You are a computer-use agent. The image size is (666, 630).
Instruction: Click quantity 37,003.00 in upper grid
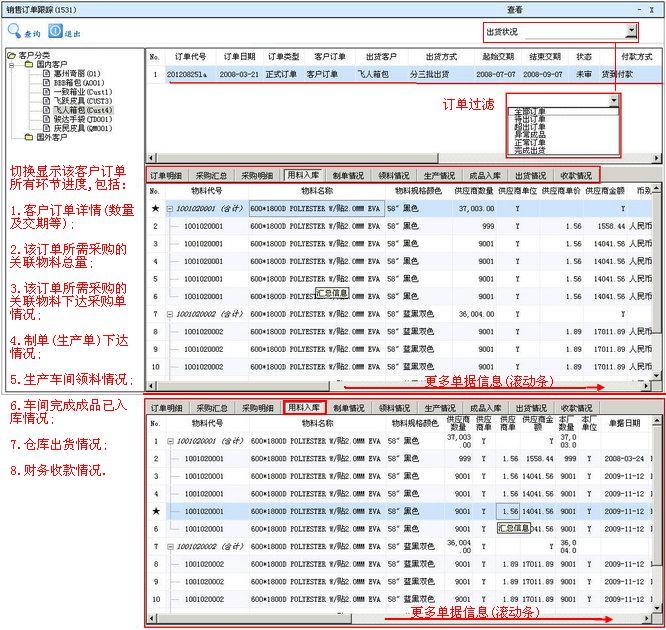tap(477, 209)
